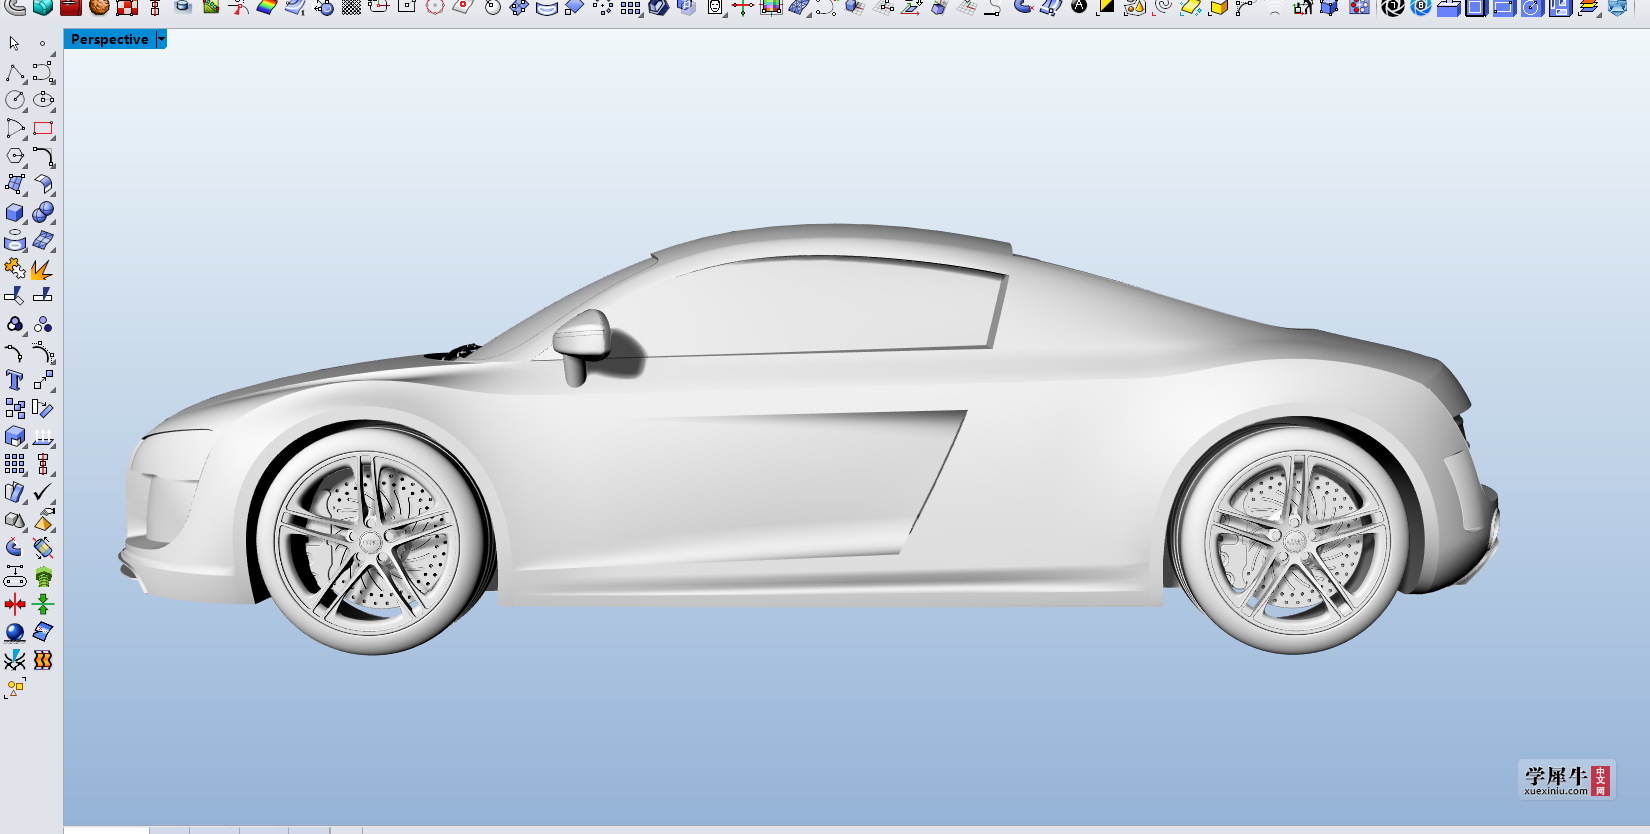
Task: Click the selection shapes icon at bottom
Action: pyautogui.click(x=15, y=688)
